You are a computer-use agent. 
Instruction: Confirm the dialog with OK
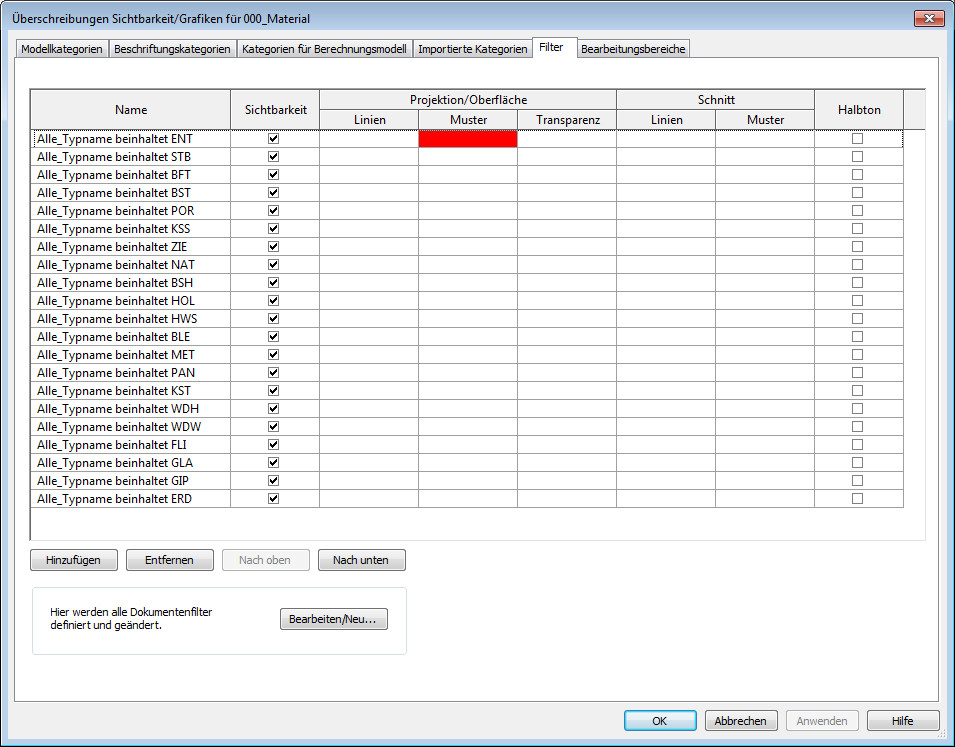click(659, 721)
